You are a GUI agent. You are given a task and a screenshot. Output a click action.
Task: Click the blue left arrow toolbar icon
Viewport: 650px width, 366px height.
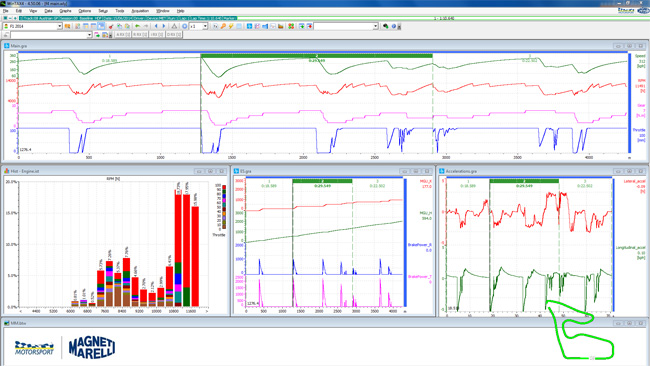coord(156,26)
